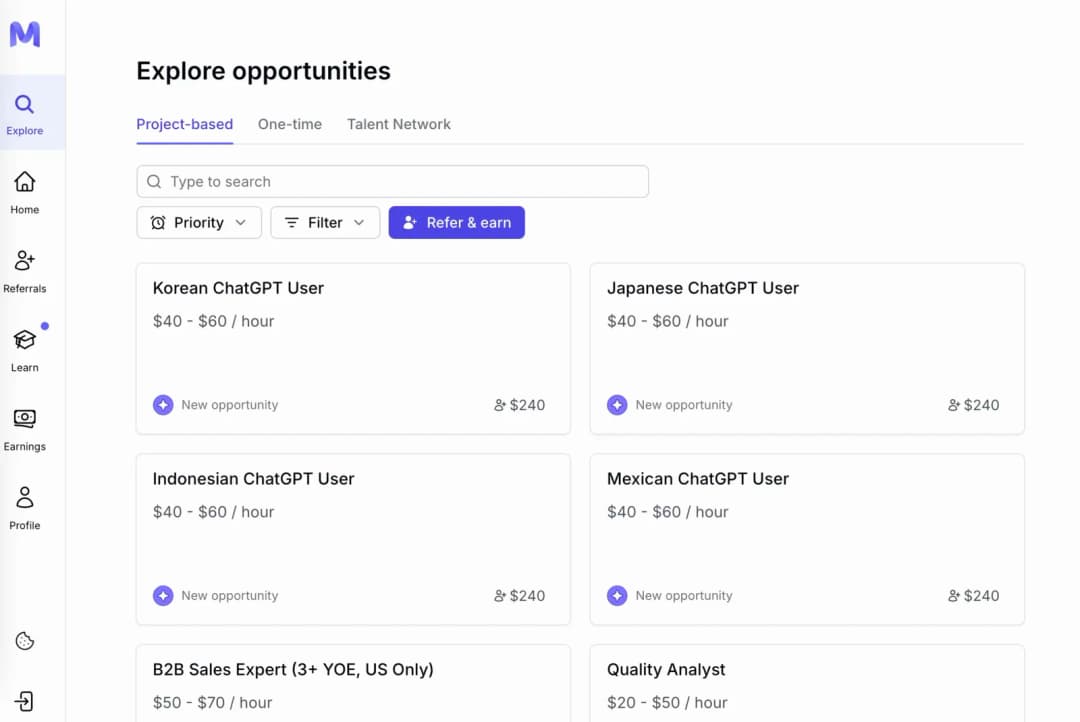This screenshot has height=722, width=1080.
Task: Open Referrals in sidebar
Action: click(25, 271)
